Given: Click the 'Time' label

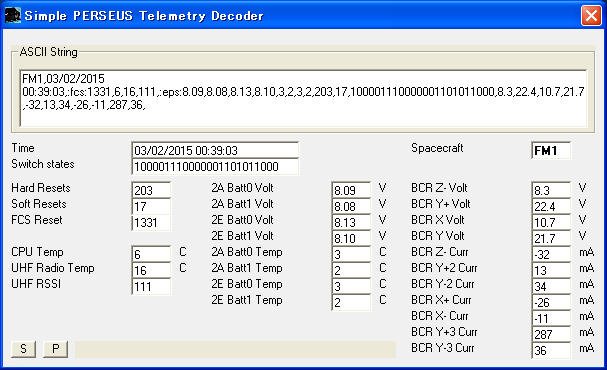Looking at the screenshot, I should 23,148.
